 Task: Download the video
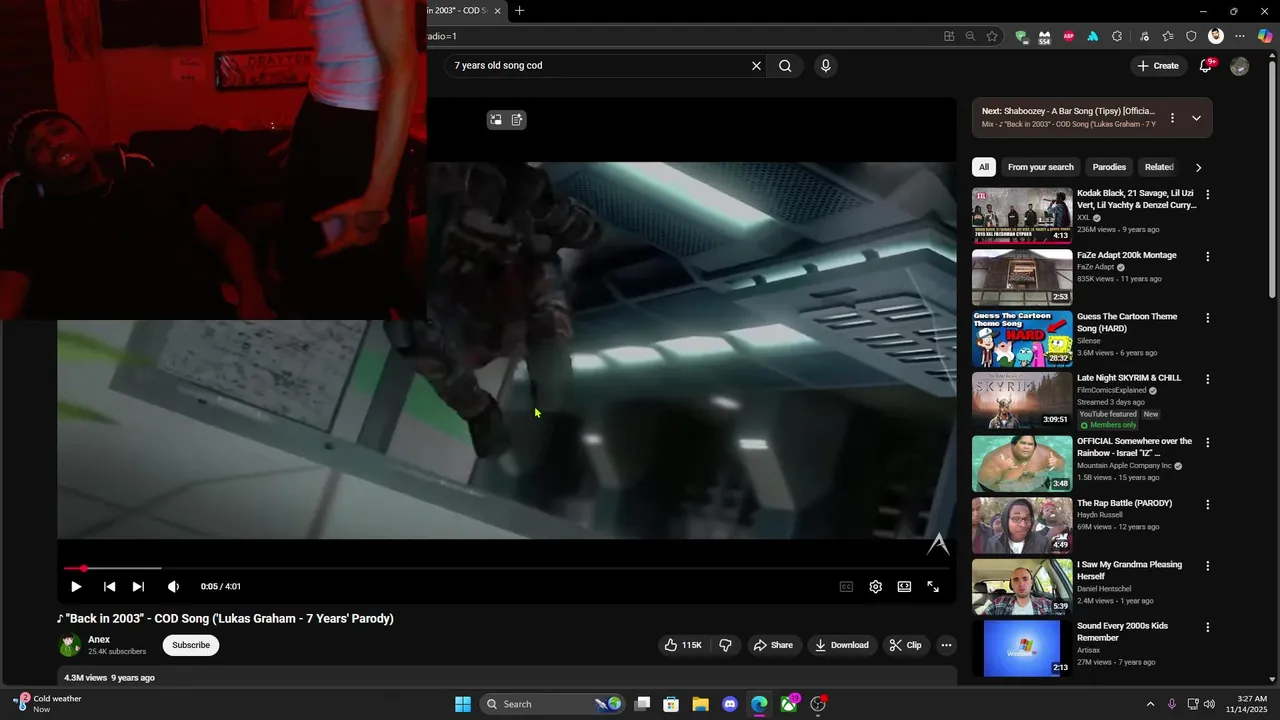coord(842,645)
